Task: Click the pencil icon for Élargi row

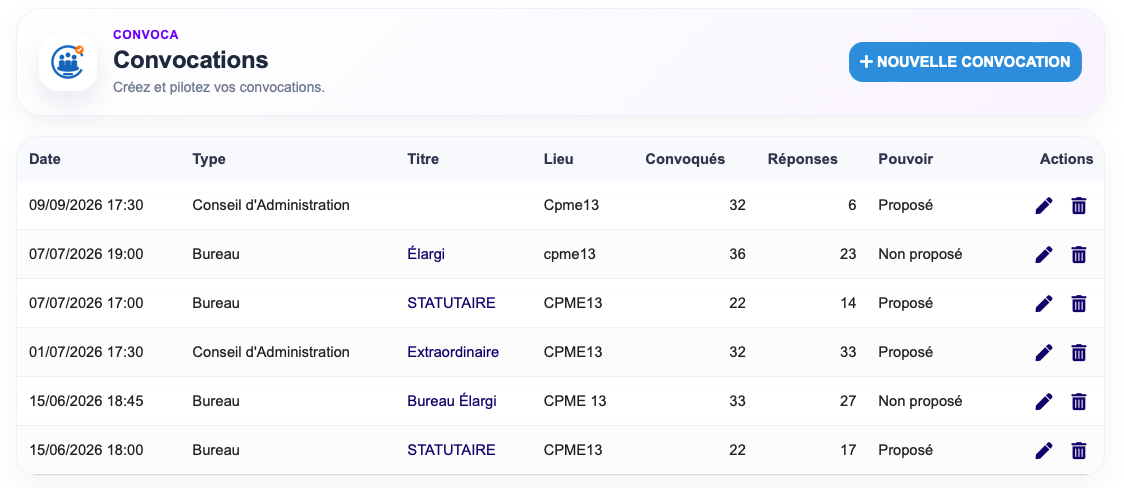Action: pyautogui.click(x=1044, y=254)
